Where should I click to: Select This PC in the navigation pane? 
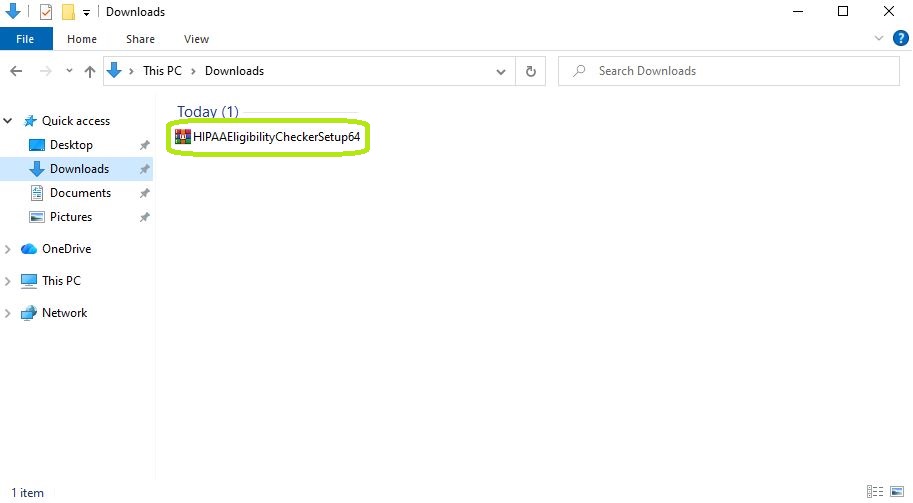61,281
